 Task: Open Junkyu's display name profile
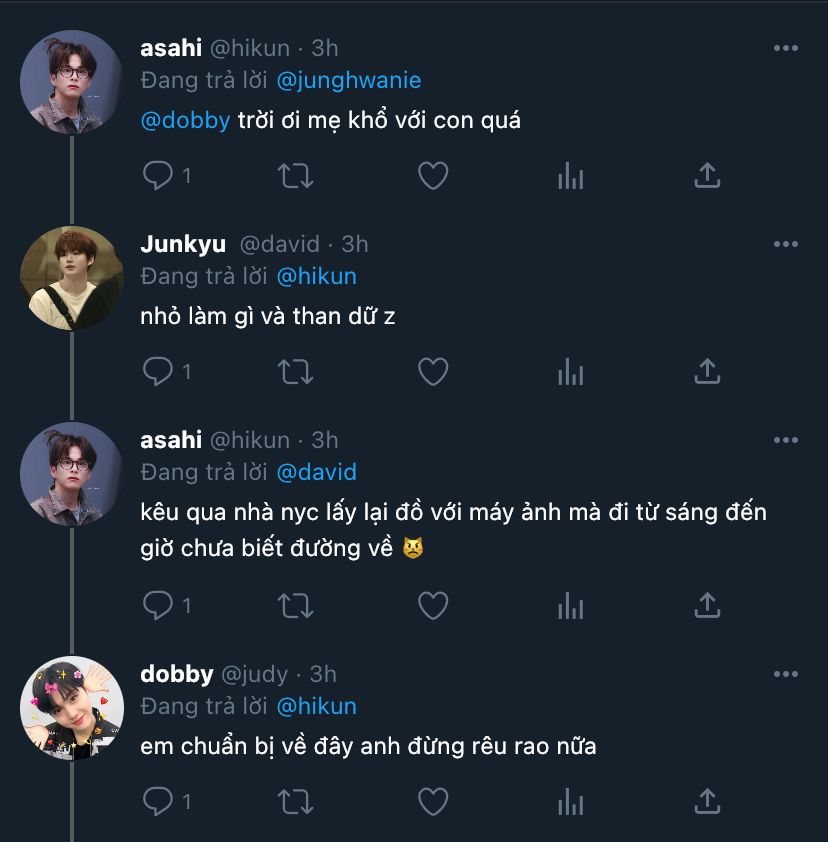tap(183, 245)
